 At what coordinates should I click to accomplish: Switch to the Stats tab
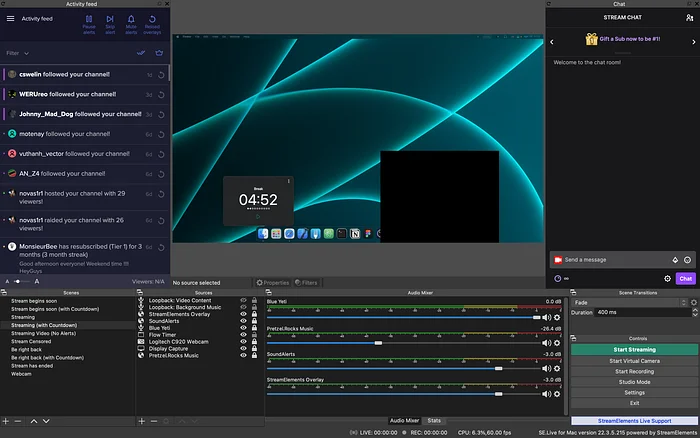click(434, 421)
